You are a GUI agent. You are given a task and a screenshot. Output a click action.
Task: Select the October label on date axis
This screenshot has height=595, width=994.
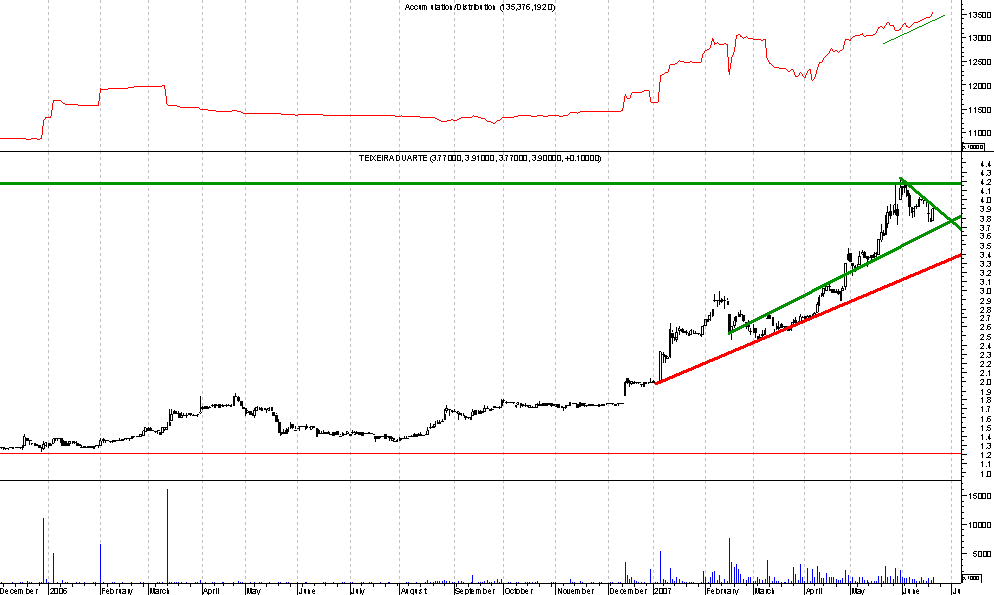click(519, 591)
